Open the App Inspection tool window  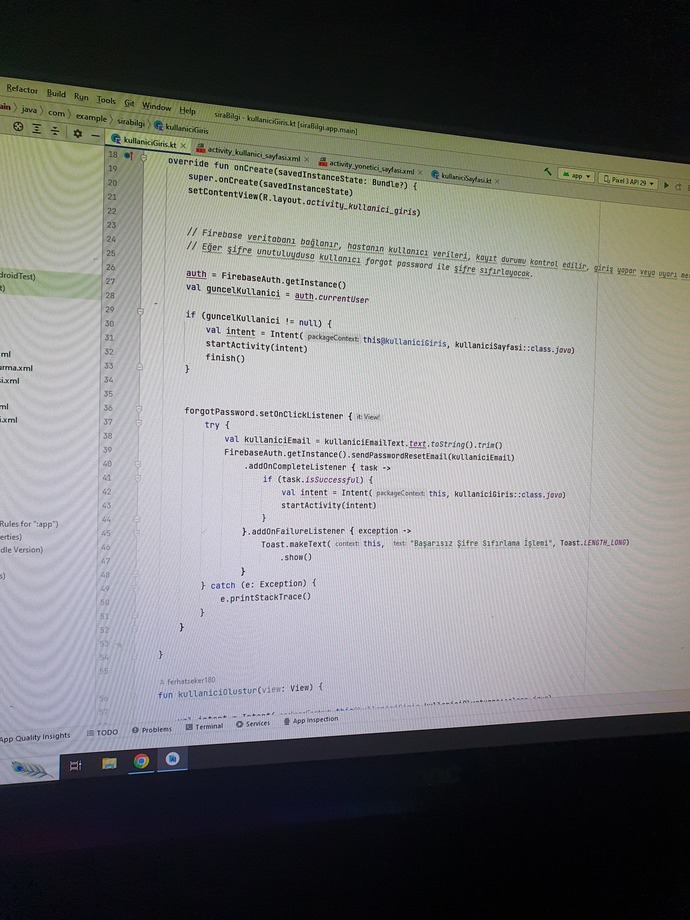click(311, 720)
